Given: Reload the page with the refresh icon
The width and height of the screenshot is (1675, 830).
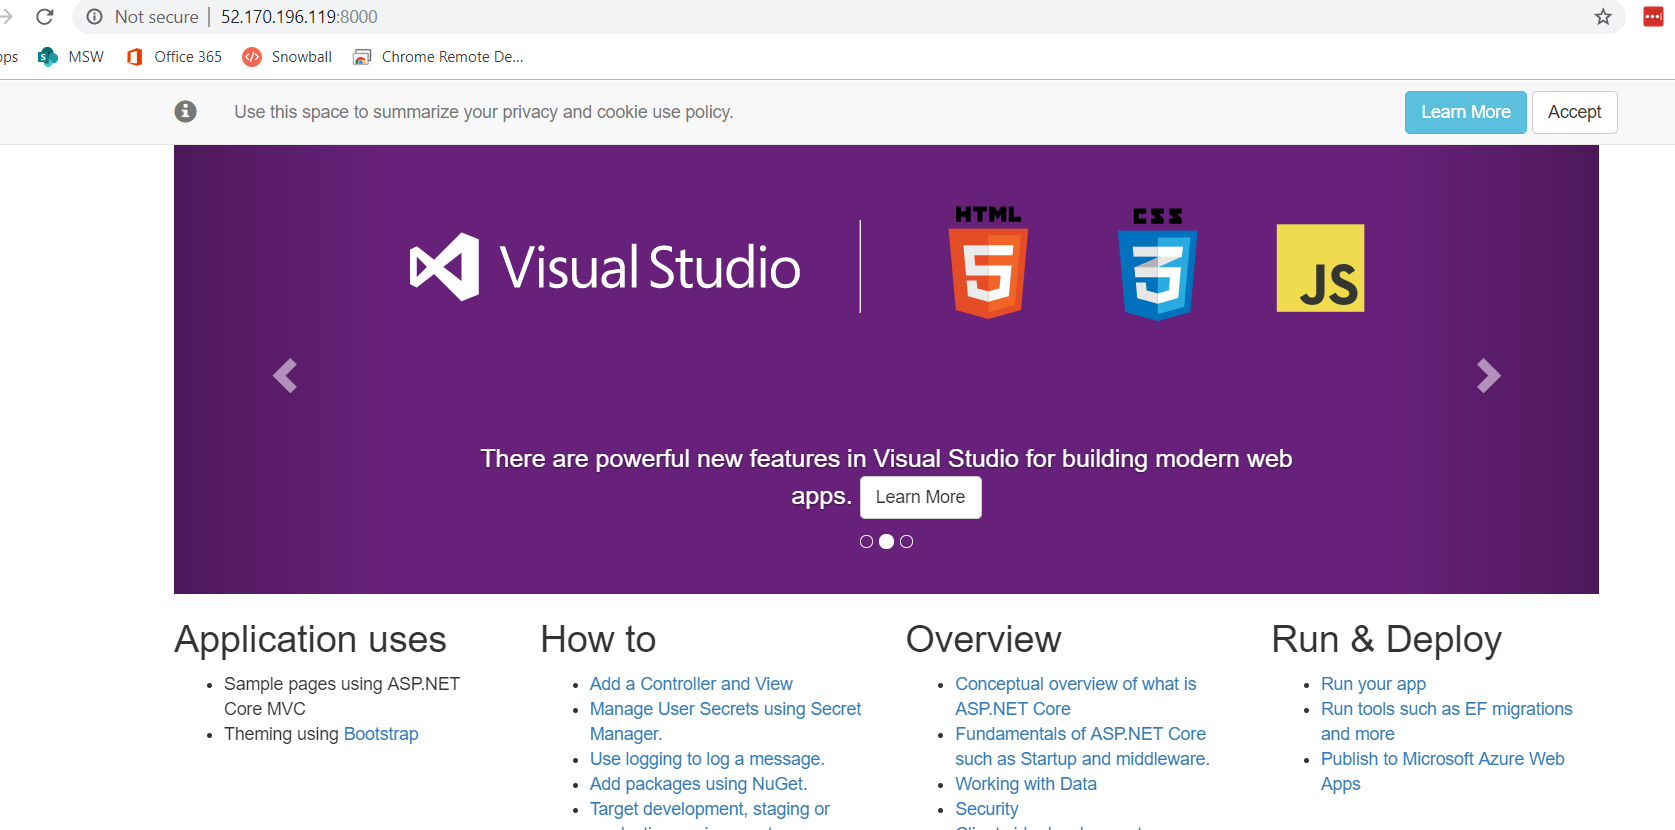Looking at the screenshot, I should (x=45, y=17).
